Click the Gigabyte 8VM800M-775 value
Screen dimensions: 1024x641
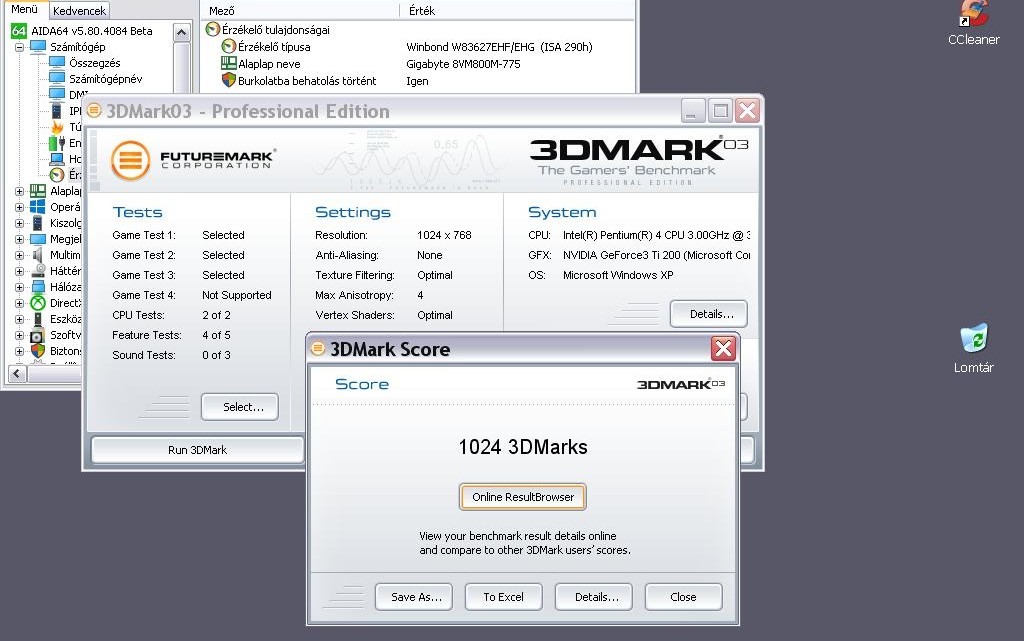463,64
